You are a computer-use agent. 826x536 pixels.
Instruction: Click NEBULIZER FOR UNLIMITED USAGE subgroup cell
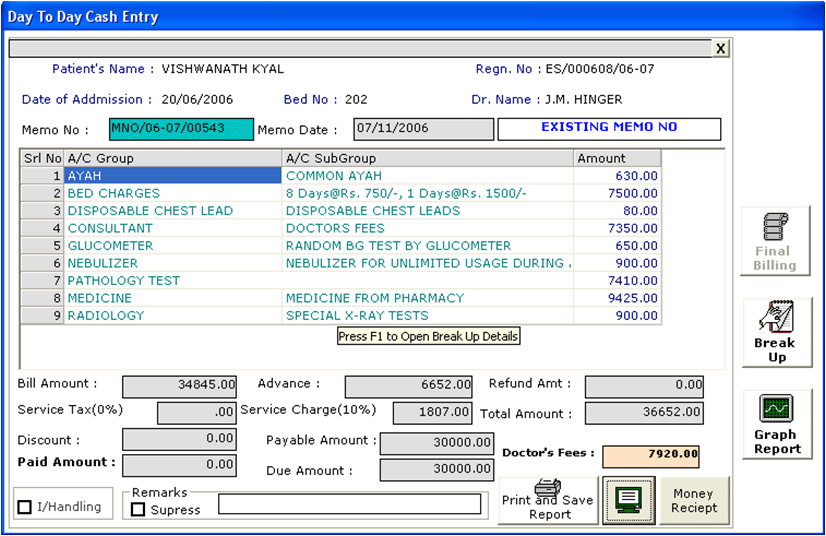pos(428,262)
